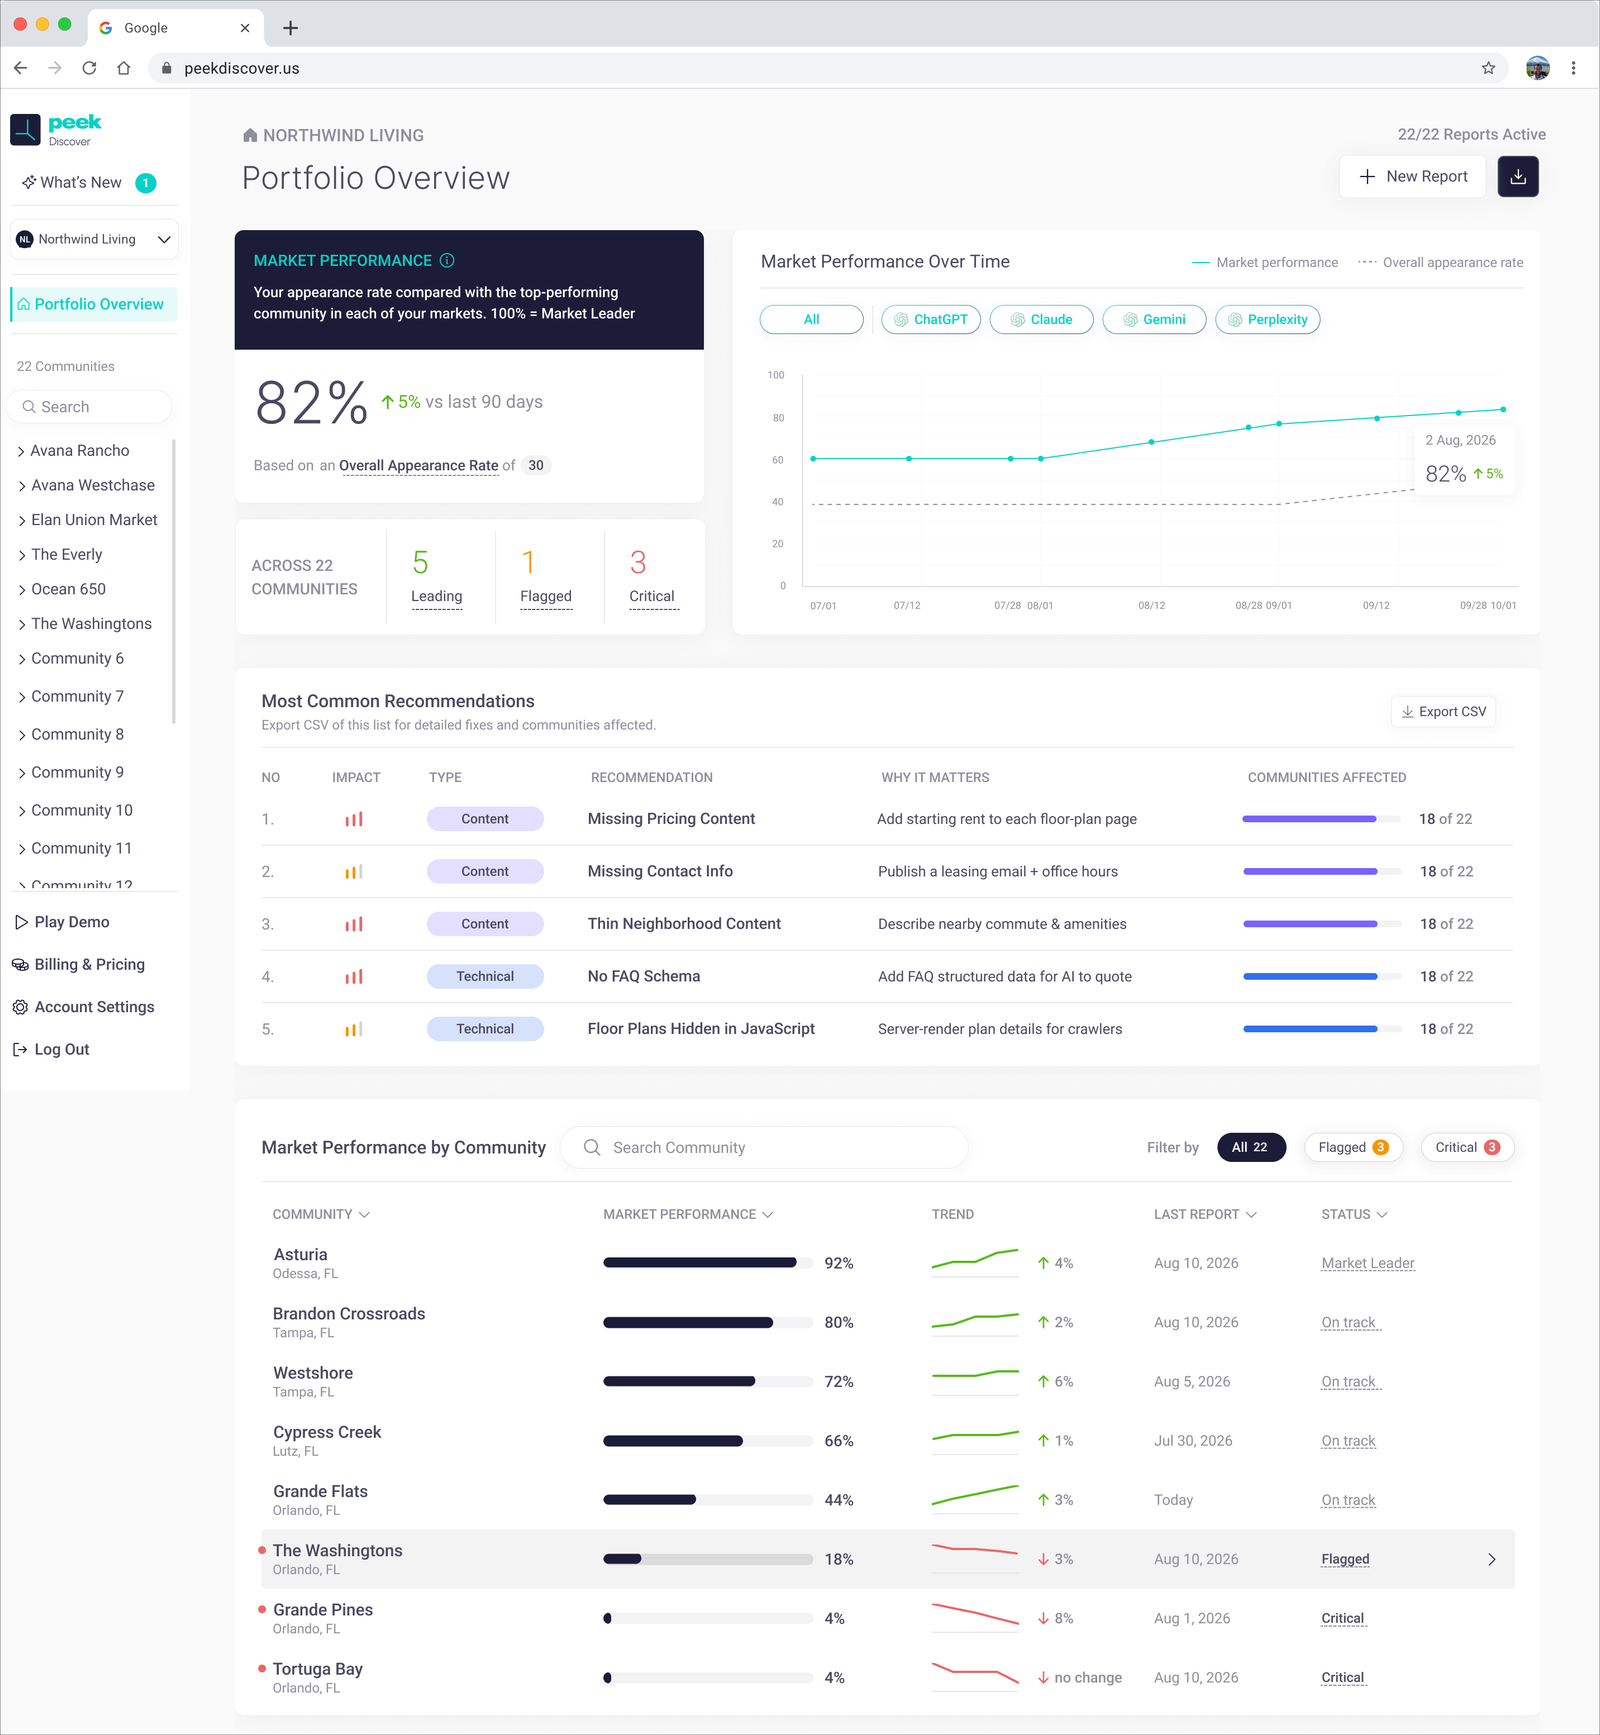Screen dimensions: 1600x1735
Task: Focus the Search Community field
Action: coord(764,1147)
